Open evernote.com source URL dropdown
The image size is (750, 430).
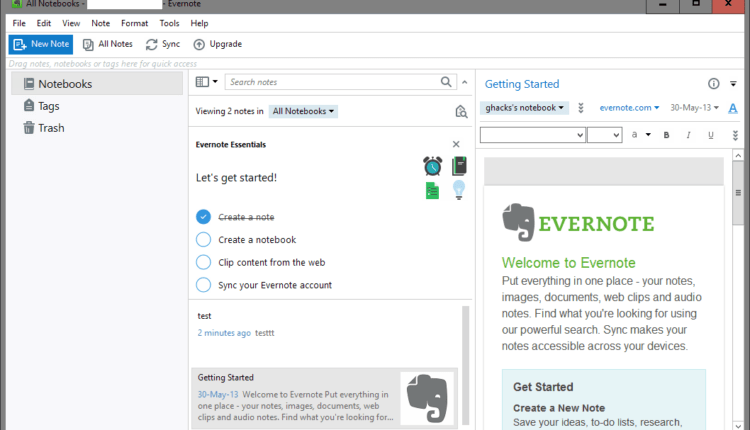click(x=629, y=108)
